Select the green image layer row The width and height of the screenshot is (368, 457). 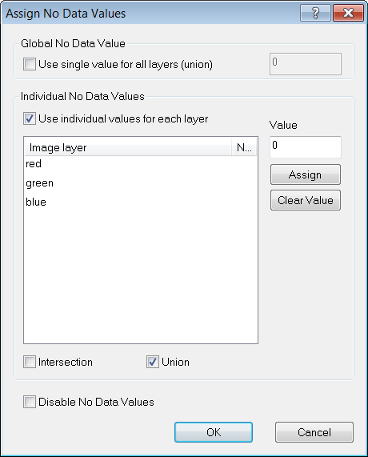pyautogui.click(x=141, y=183)
